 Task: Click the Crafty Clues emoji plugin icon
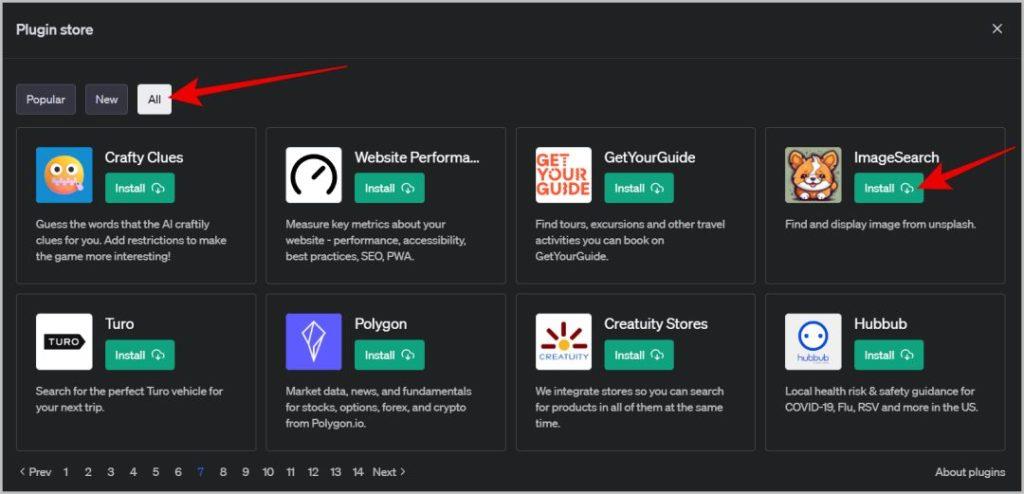pyautogui.click(x=64, y=175)
